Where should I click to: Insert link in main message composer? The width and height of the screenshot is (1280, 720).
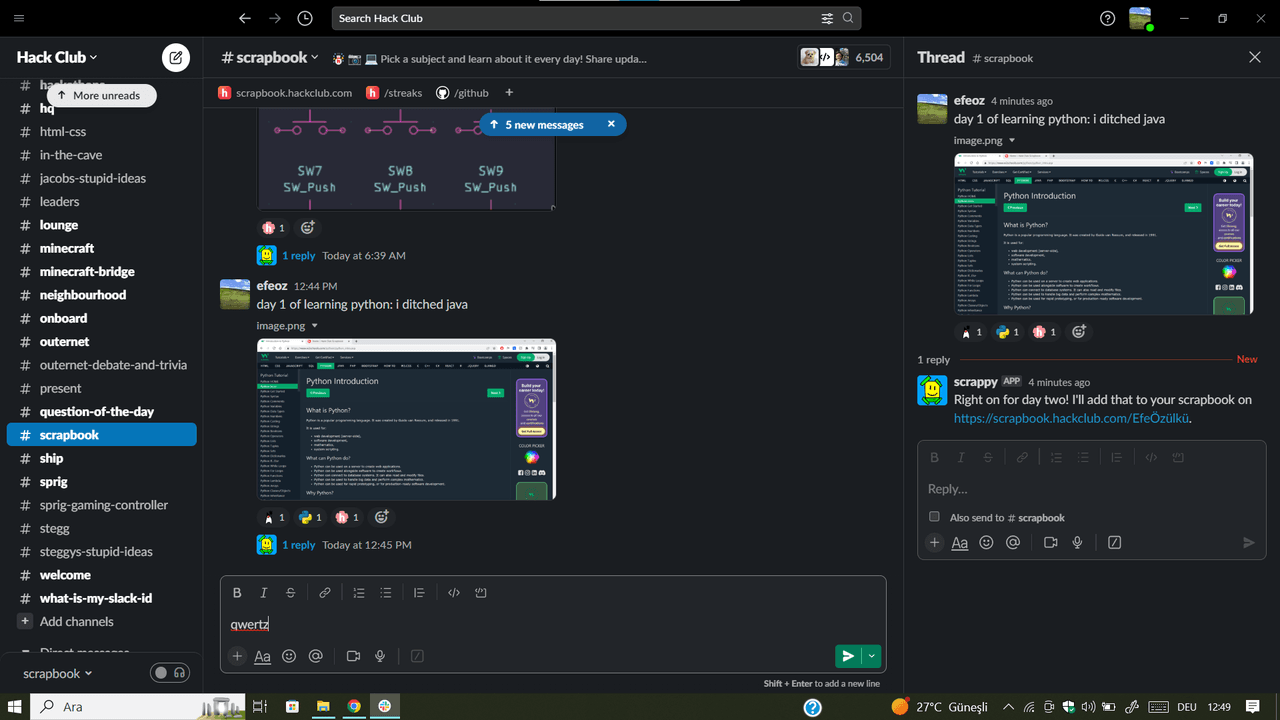tap(325, 593)
